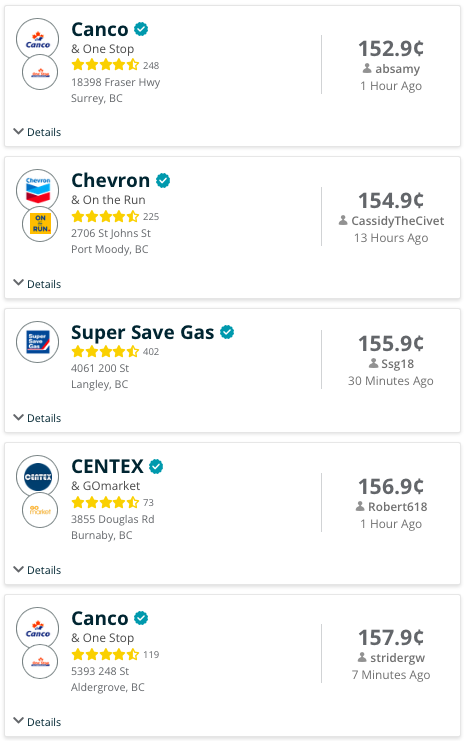This screenshot has width=470, height=741.
Task: Expand Details for the Chevron station
Action: click(37, 284)
